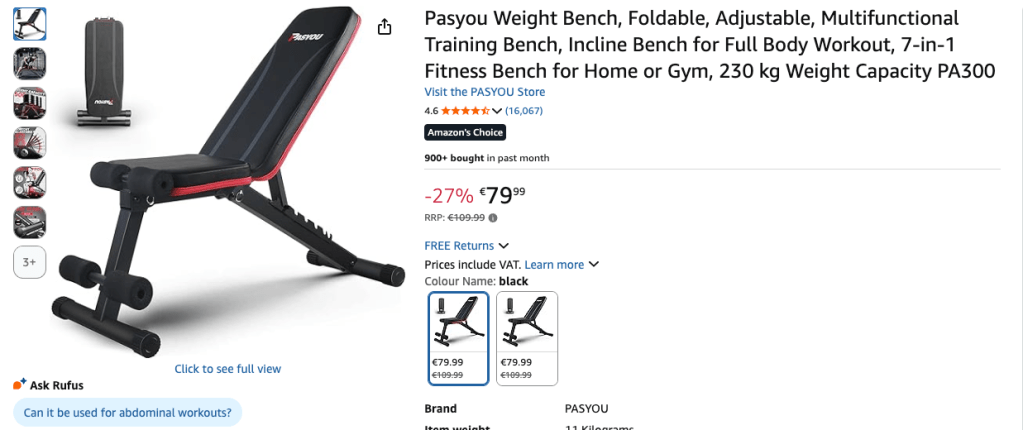Select the sixth product thumbnail image
The width and height of the screenshot is (1023, 430).
click(x=30, y=222)
